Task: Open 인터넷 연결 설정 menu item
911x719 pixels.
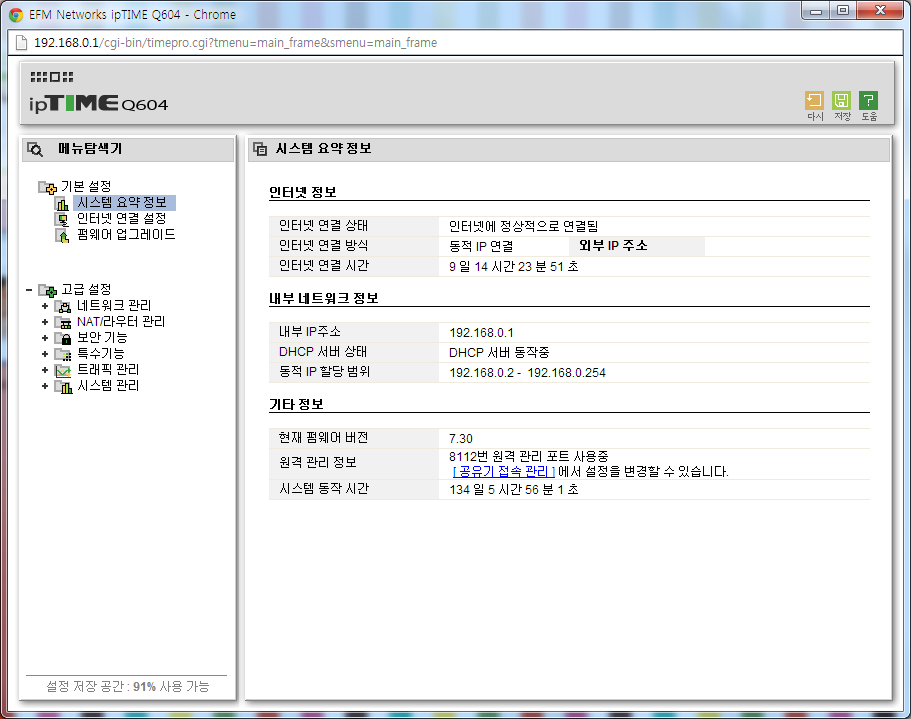Action: [x=122, y=219]
